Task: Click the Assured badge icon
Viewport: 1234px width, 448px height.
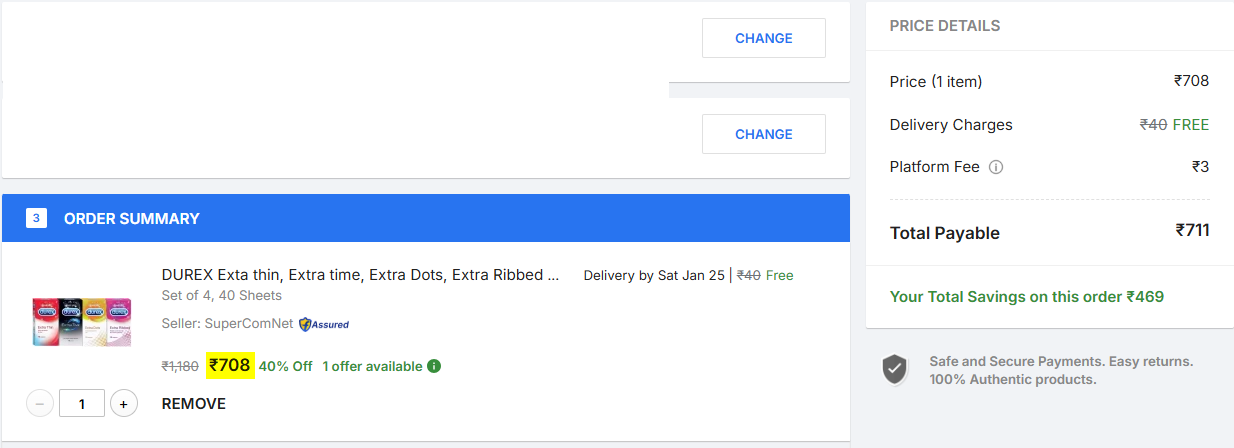Action: click(x=324, y=324)
